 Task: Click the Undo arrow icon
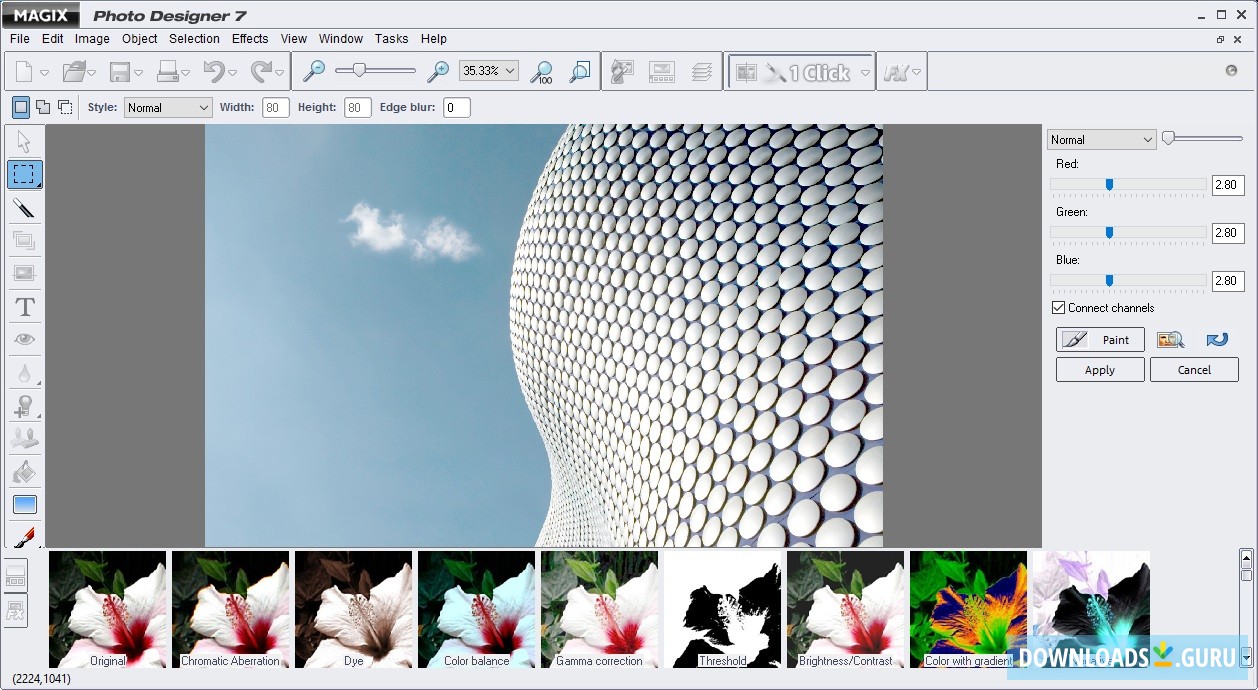click(214, 72)
